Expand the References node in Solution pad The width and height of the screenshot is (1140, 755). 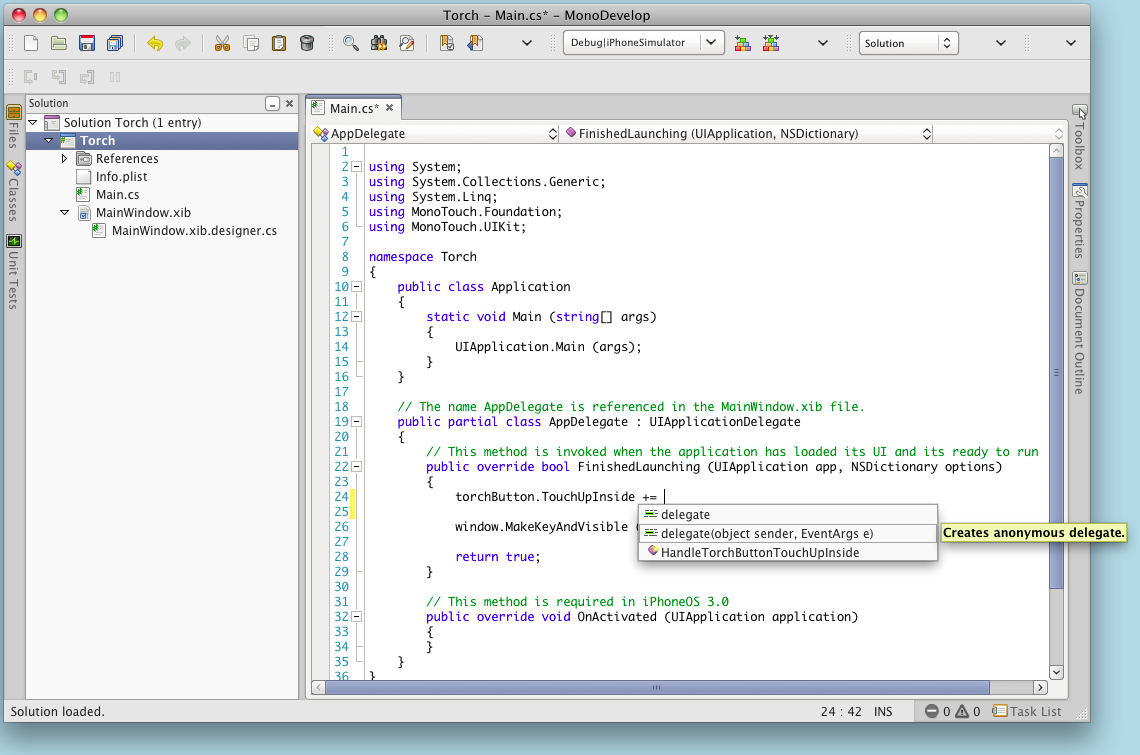(64, 158)
